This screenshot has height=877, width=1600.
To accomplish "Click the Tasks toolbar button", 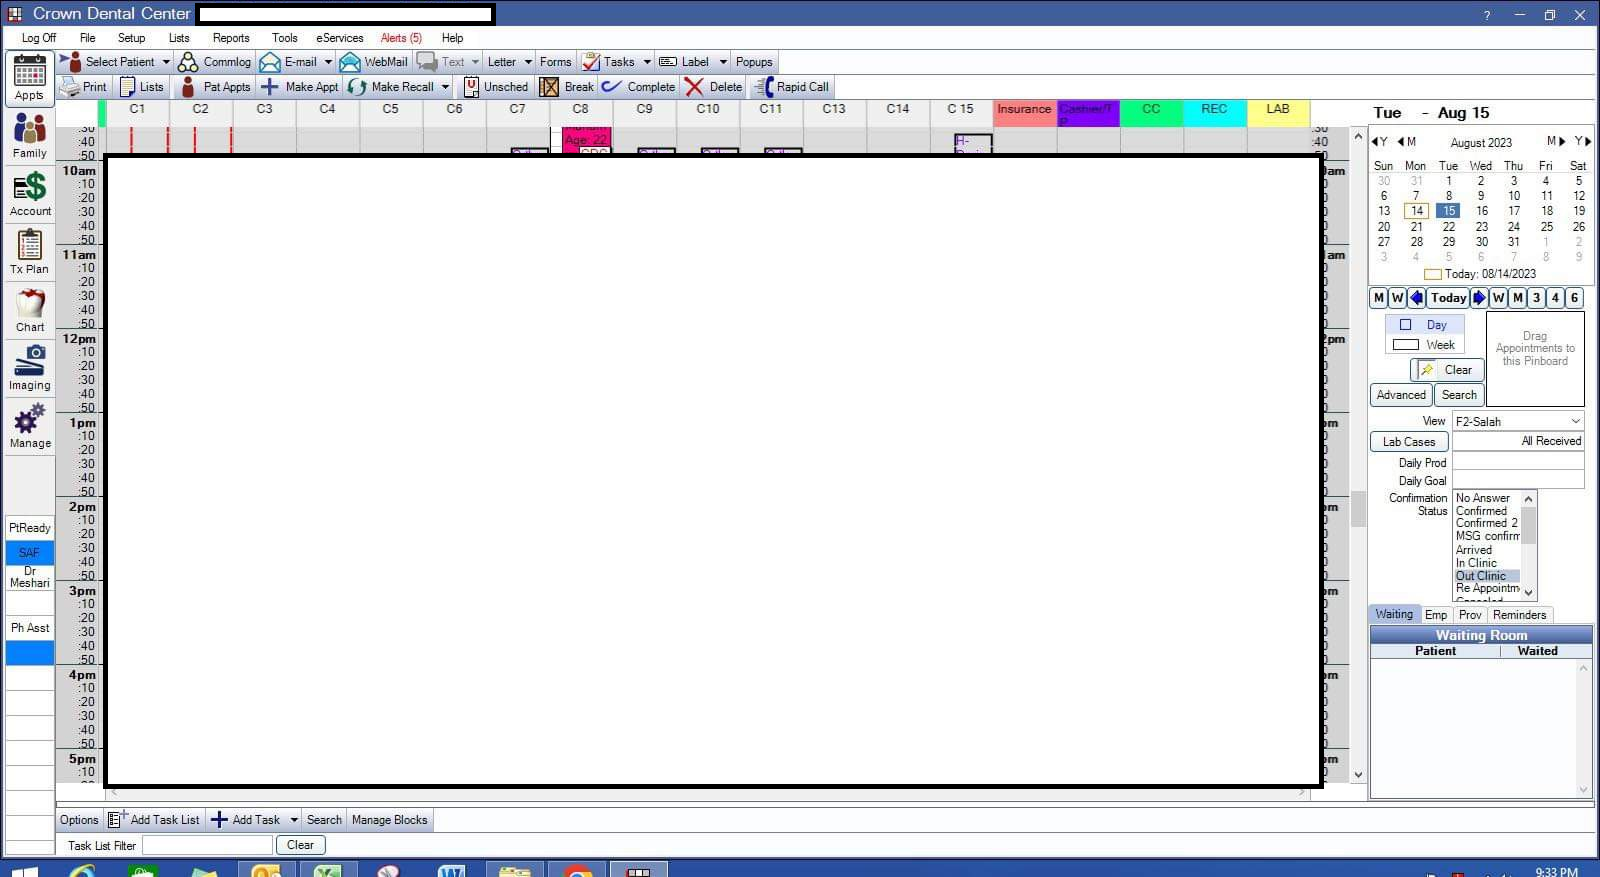I will (609, 62).
